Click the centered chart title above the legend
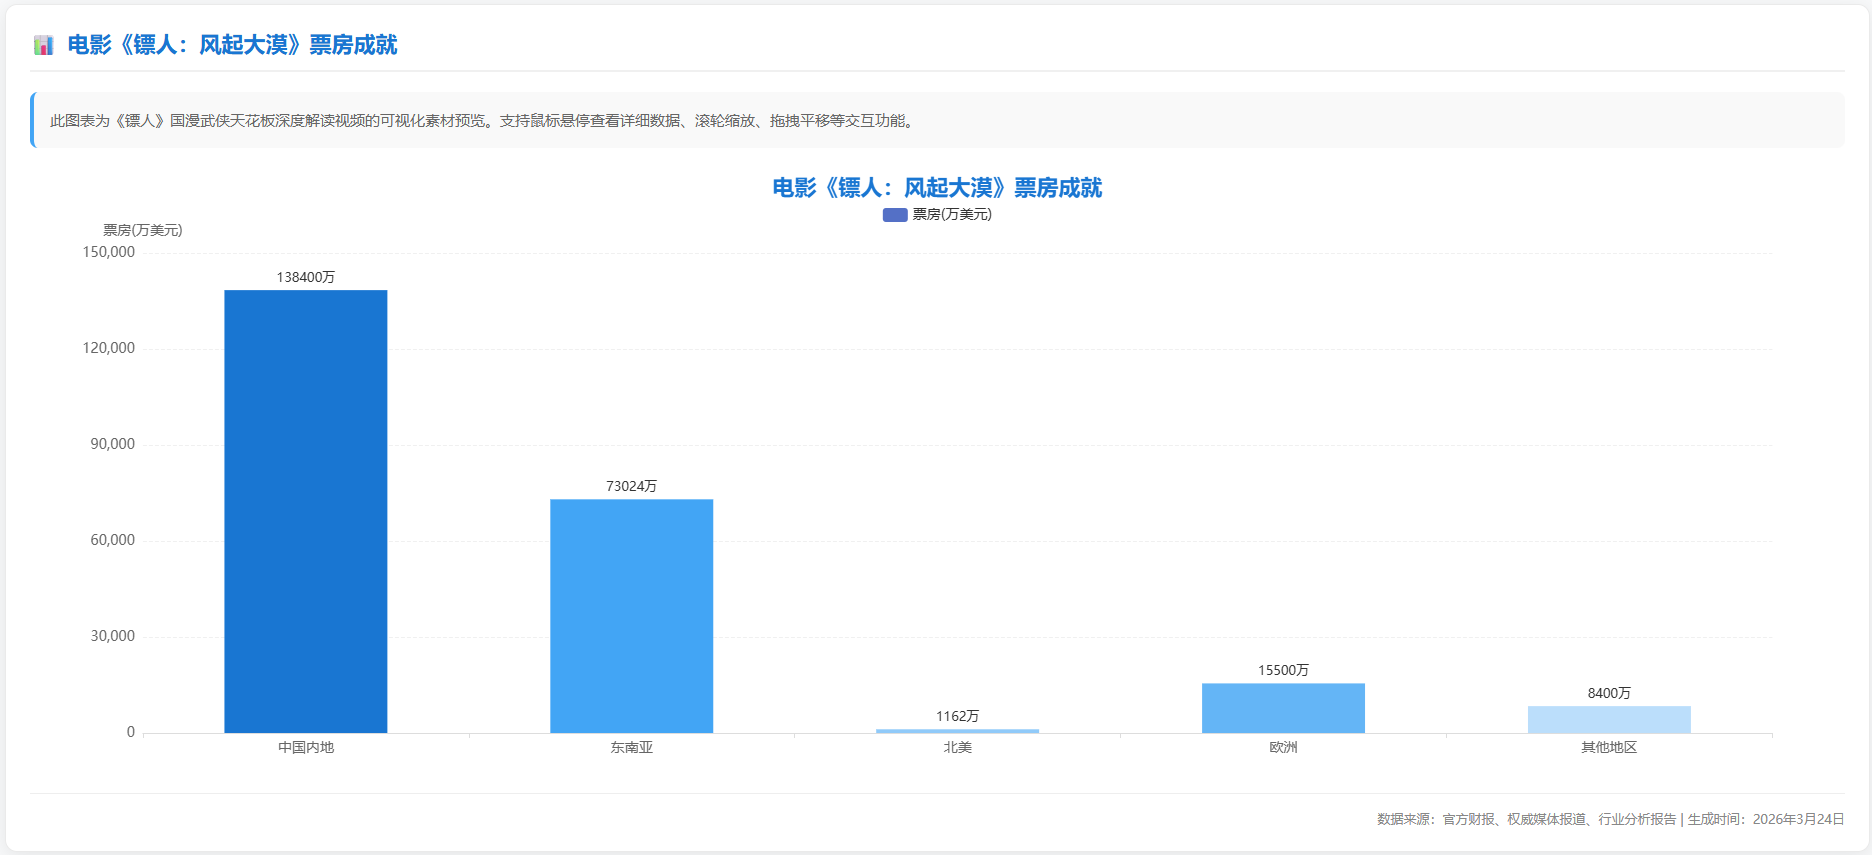This screenshot has height=855, width=1872. (937, 188)
